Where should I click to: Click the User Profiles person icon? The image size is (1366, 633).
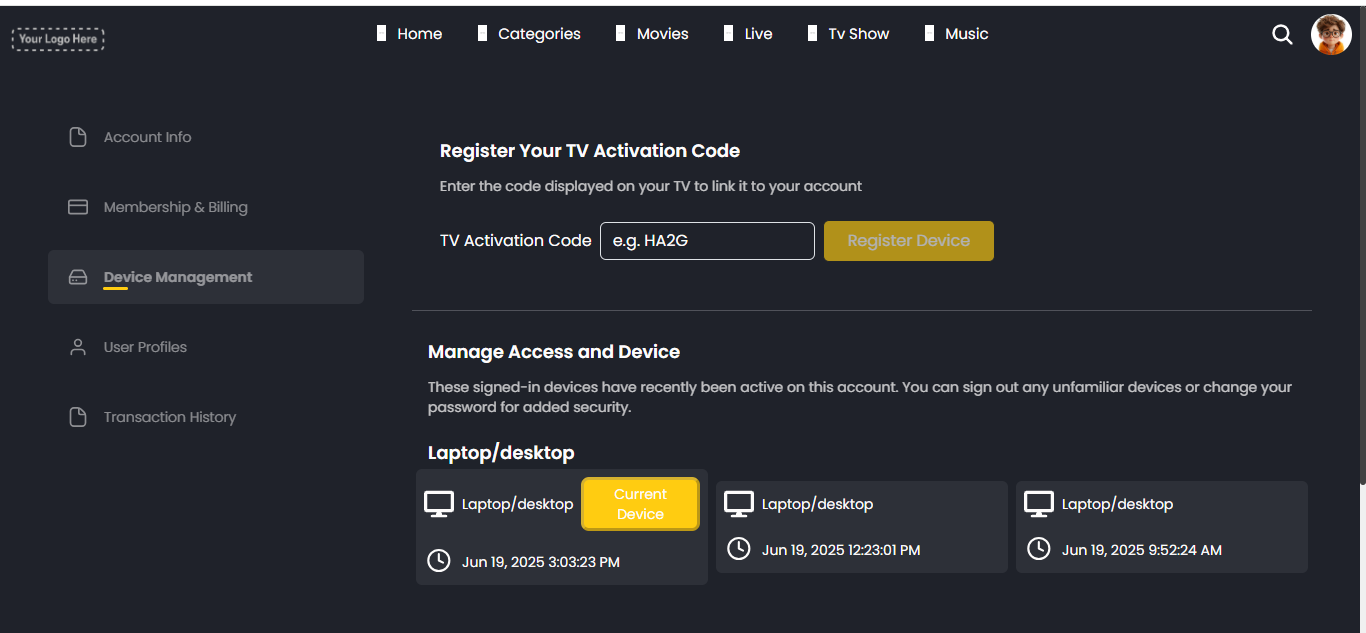point(78,347)
